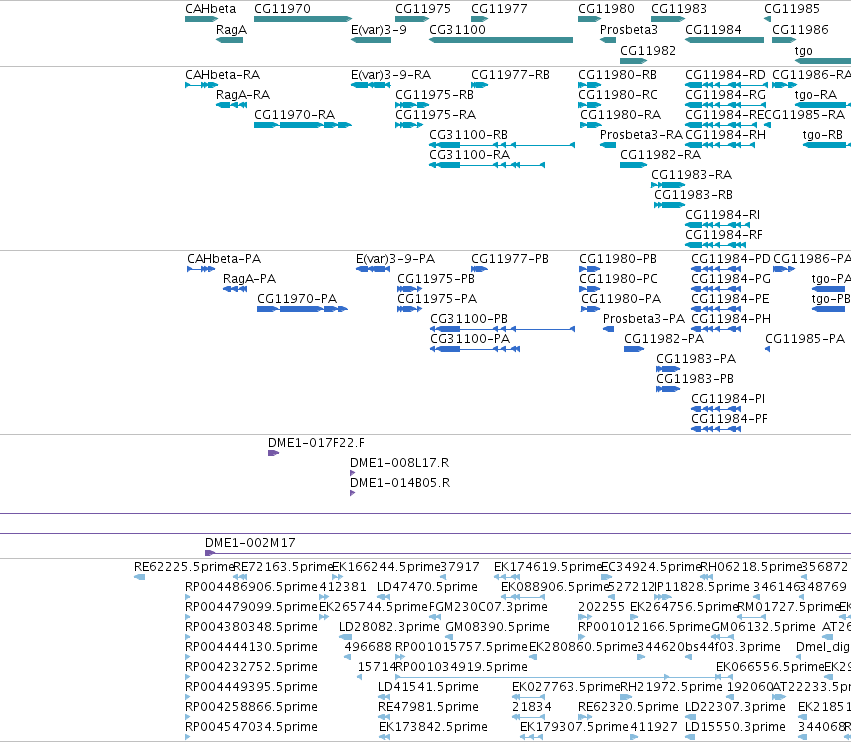
Task: Open the CG11977-PB protein label
Action: [510, 258]
